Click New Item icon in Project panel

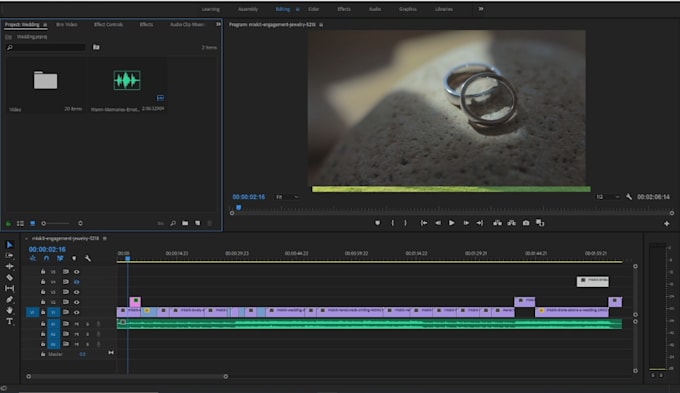[198, 223]
